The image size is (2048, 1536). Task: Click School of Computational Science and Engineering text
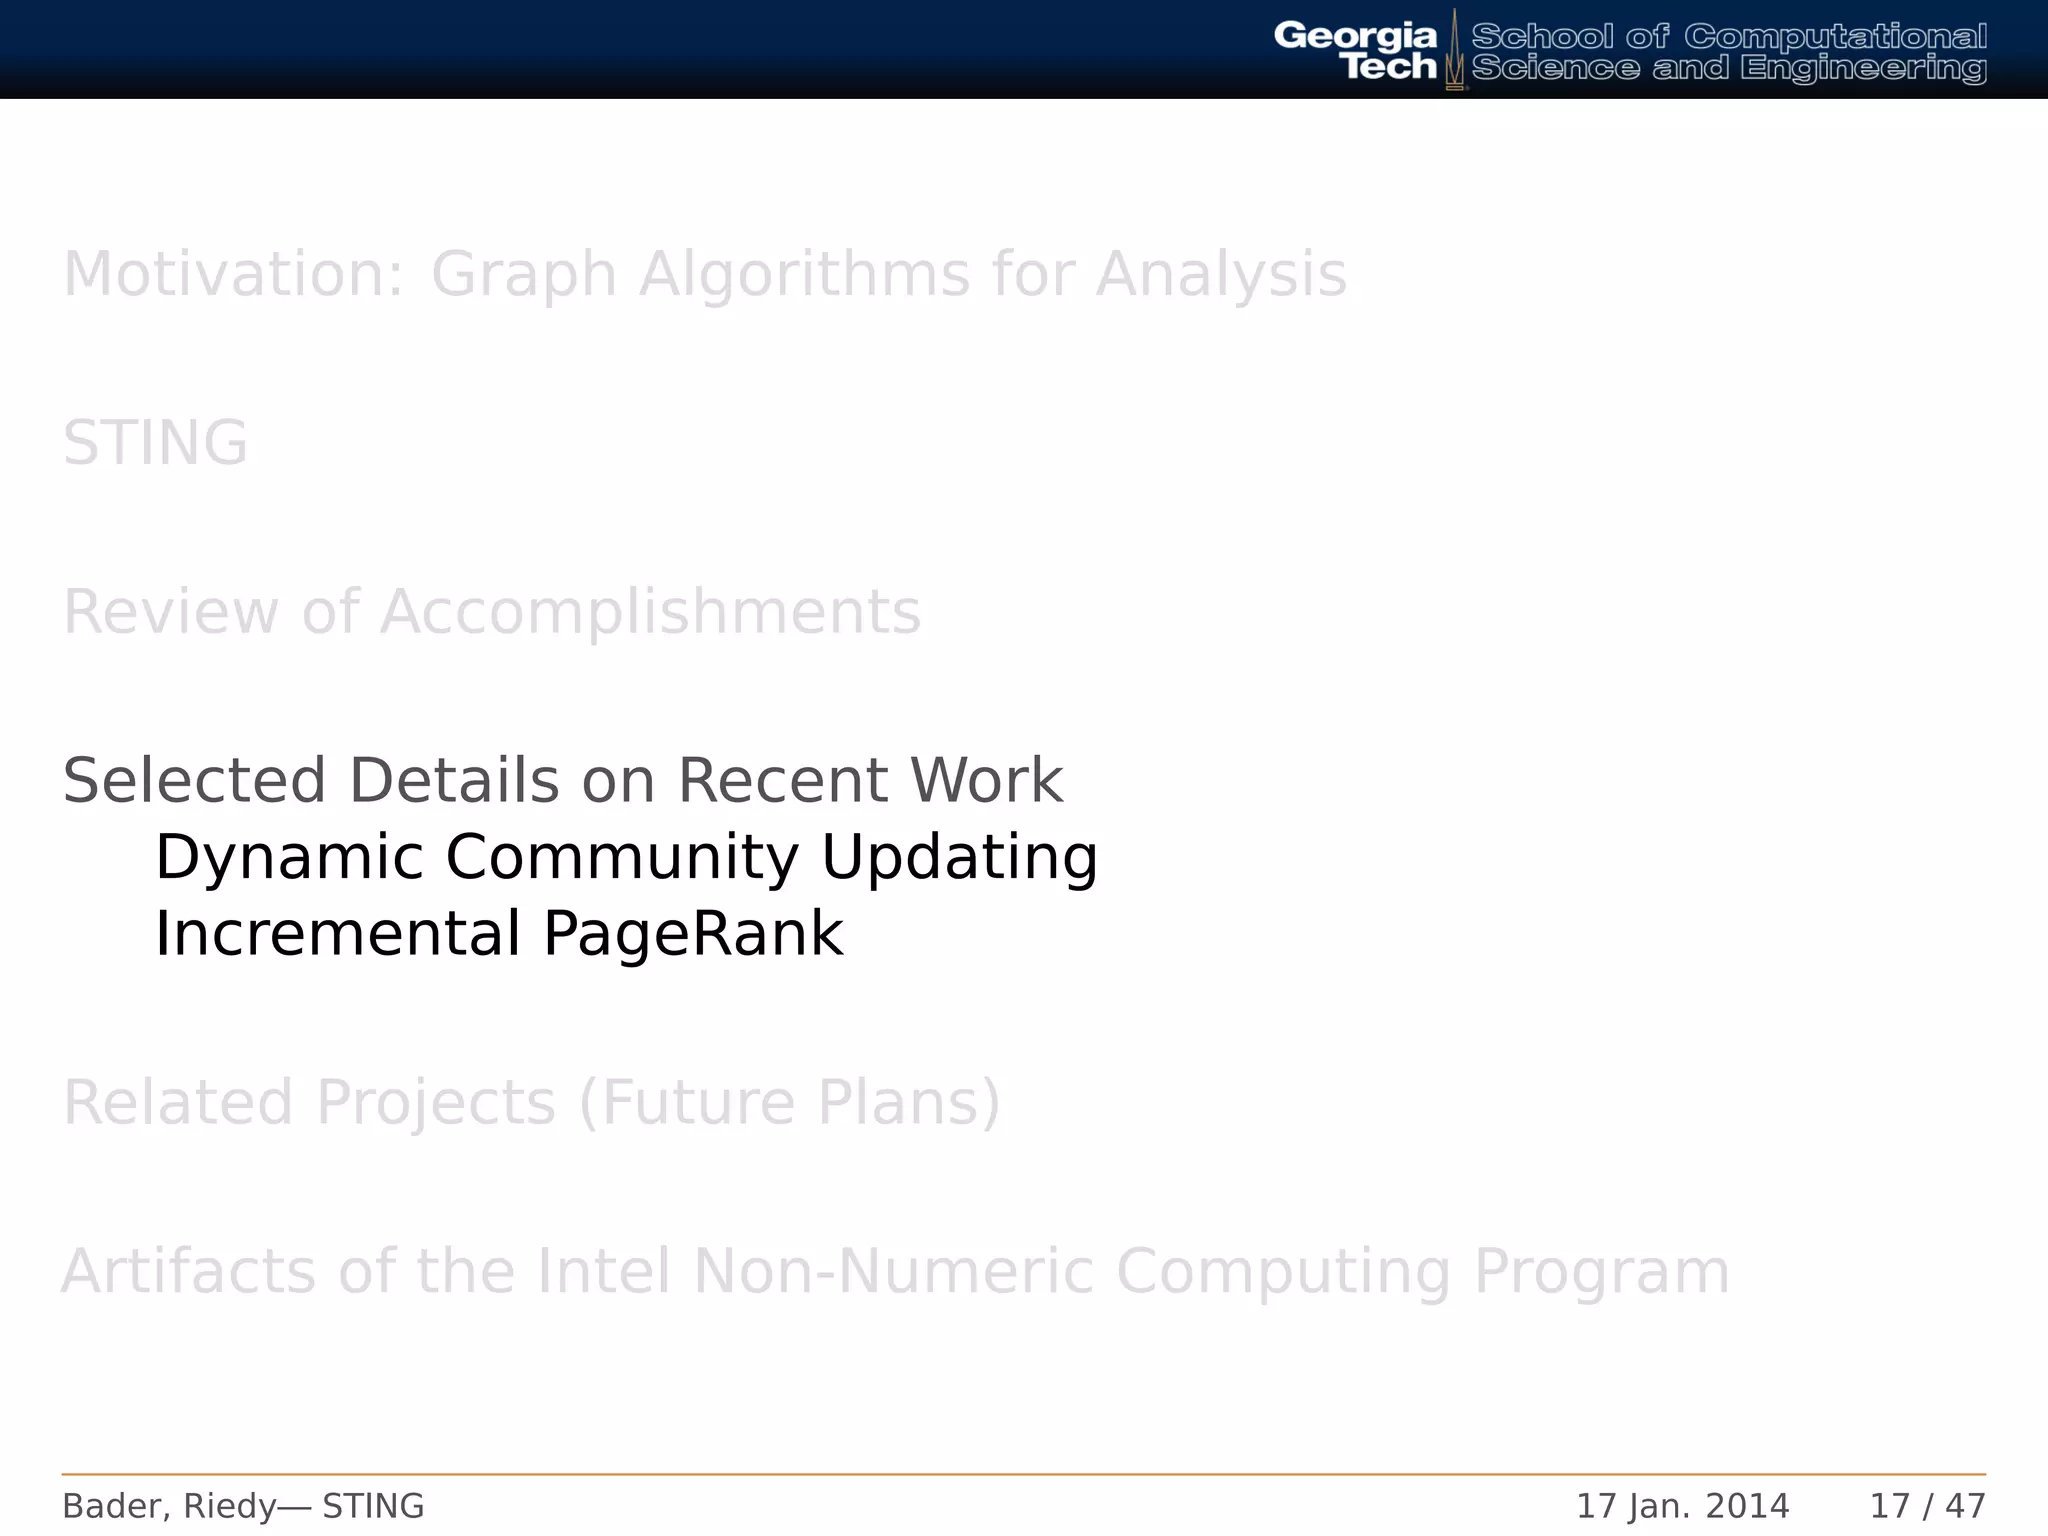click(x=1729, y=52)
